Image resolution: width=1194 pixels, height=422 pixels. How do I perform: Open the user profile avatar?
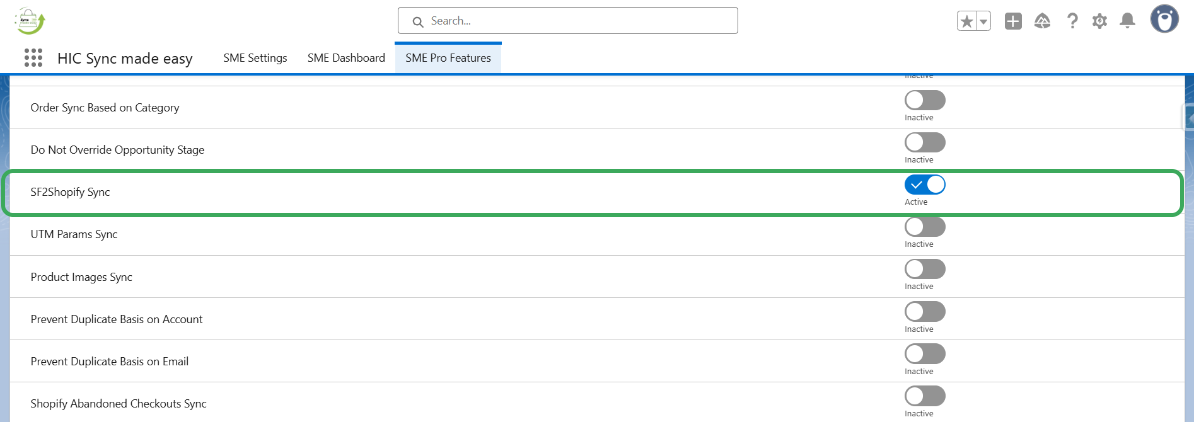[1164, 19]
